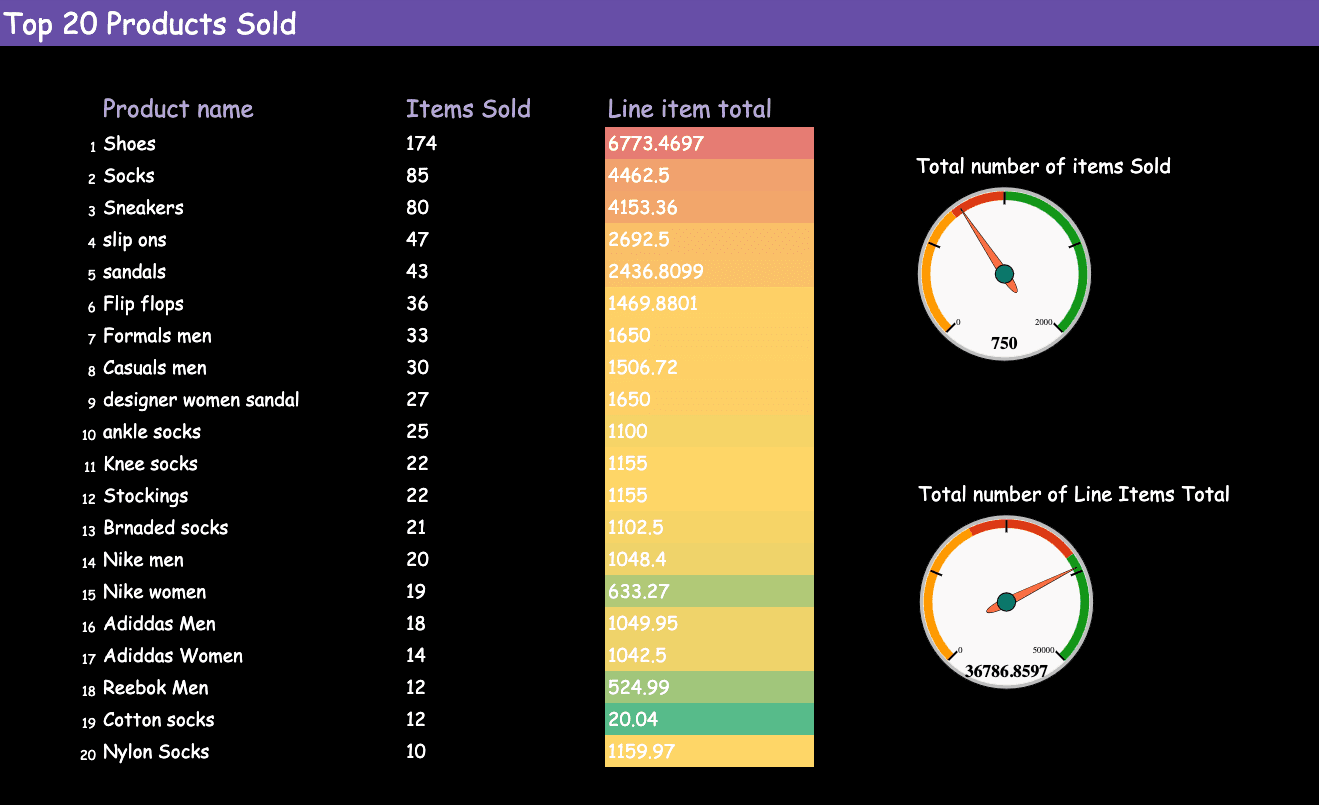Click the light green 633.27 total cell

709,592
